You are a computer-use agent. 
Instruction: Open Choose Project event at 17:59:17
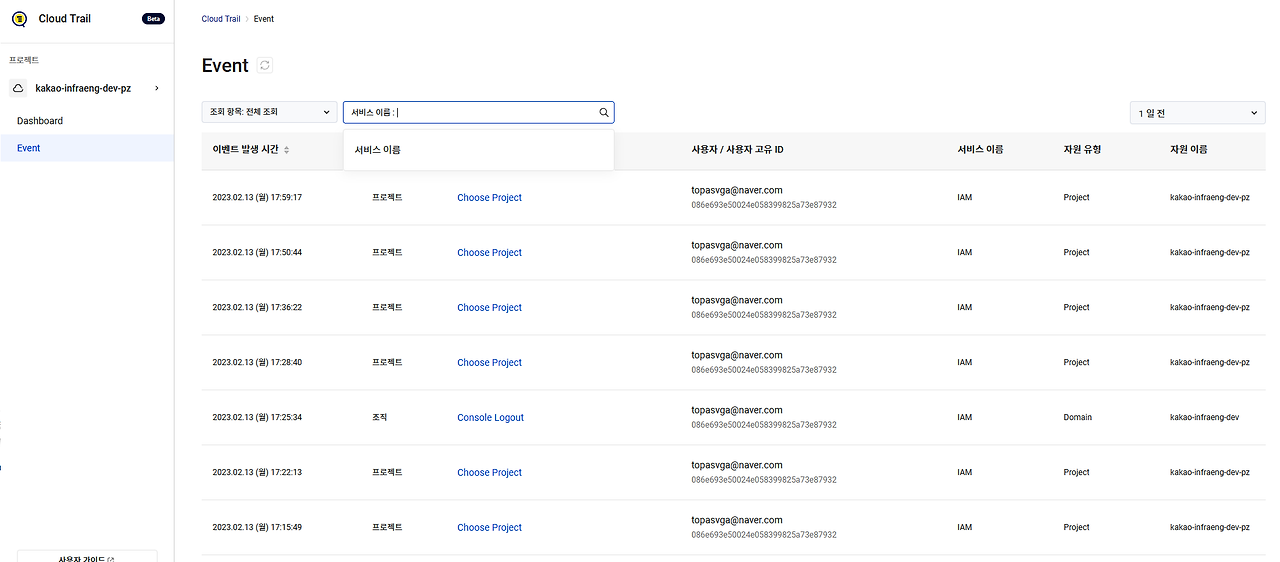click(490, 198)
